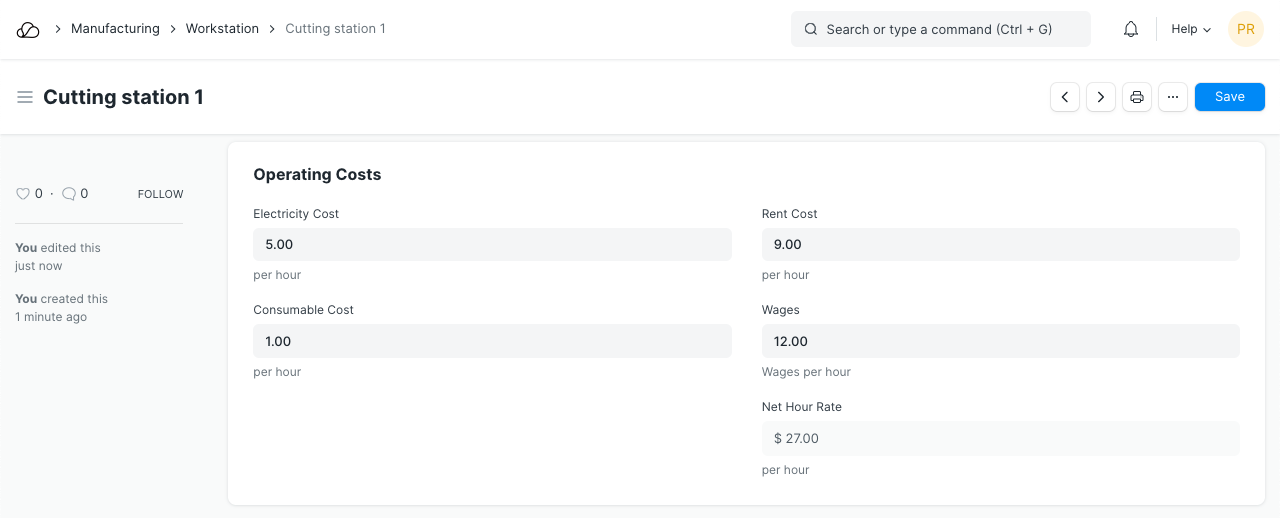Save the Cutting station 1 document
1280x518 pixels.
click(x=1229, y=97)
